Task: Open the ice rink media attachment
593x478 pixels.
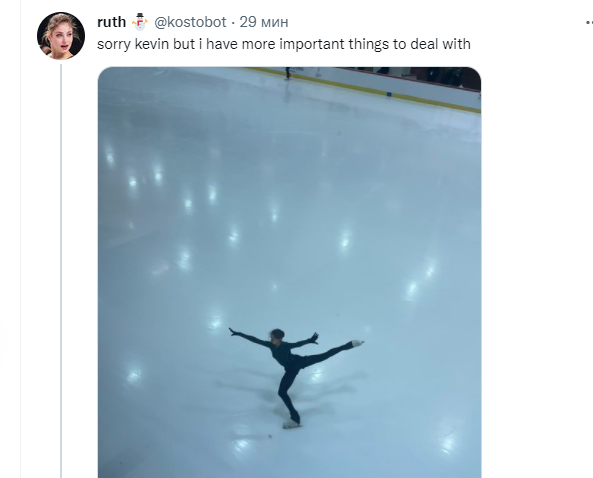Action: click(x=289, y=272)
